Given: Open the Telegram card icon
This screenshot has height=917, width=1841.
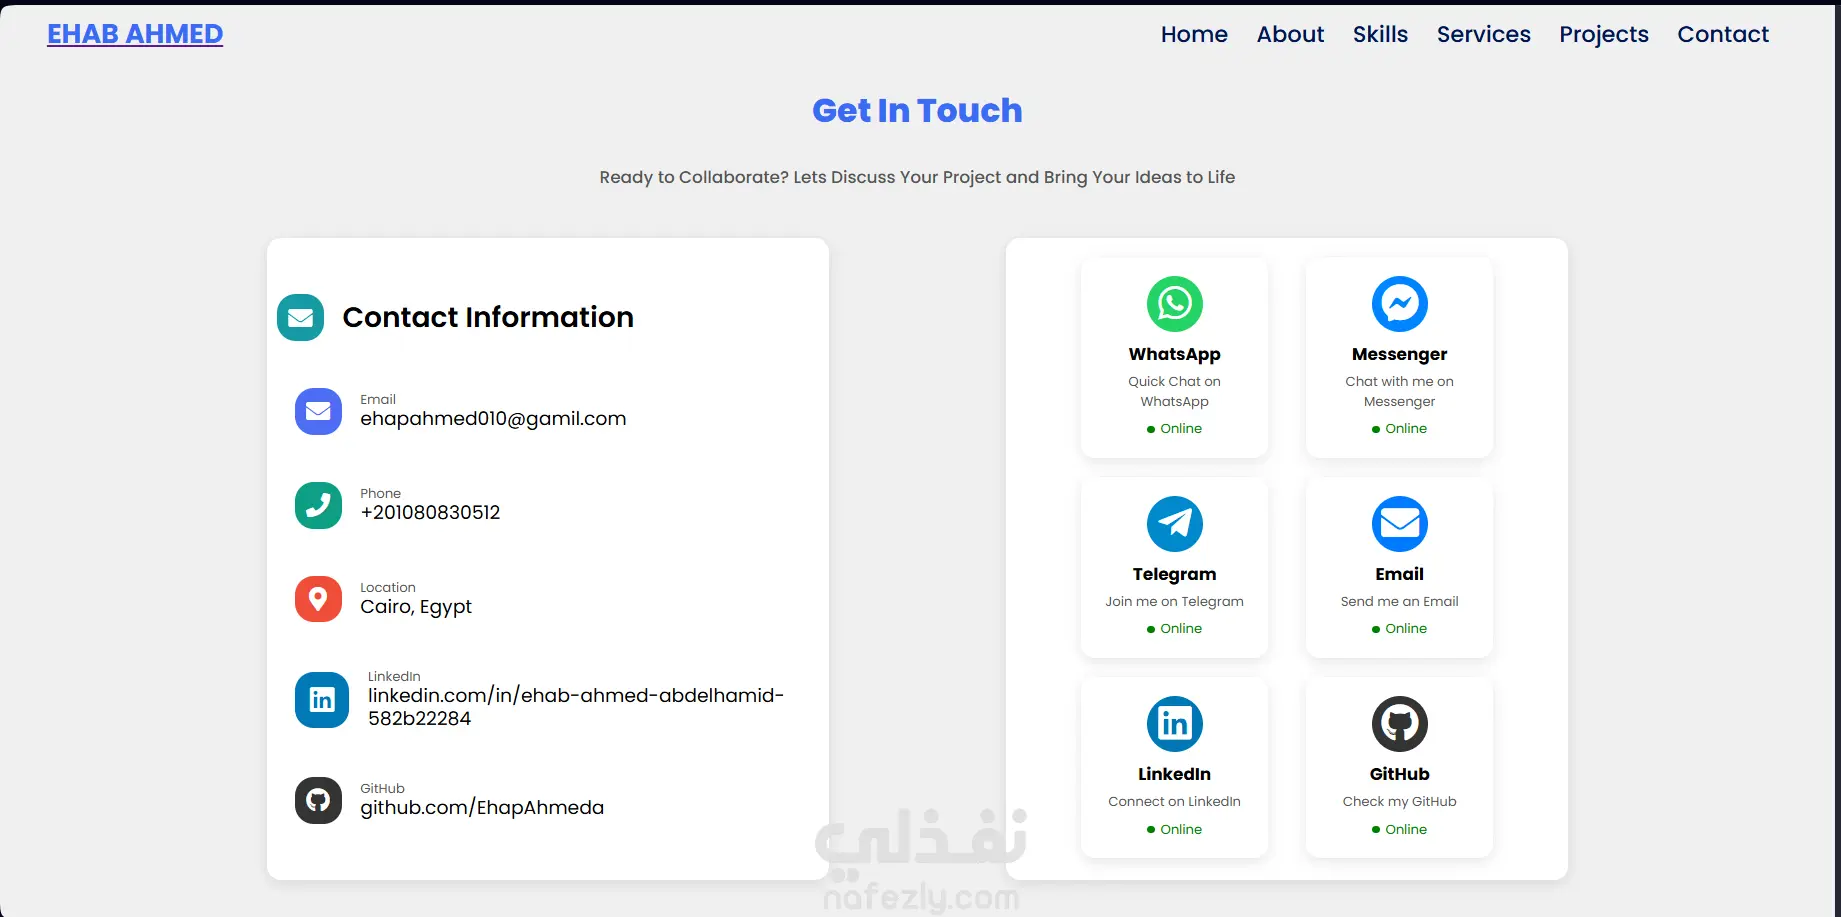Looking at the screenshot, I should tap(1175, 524).
